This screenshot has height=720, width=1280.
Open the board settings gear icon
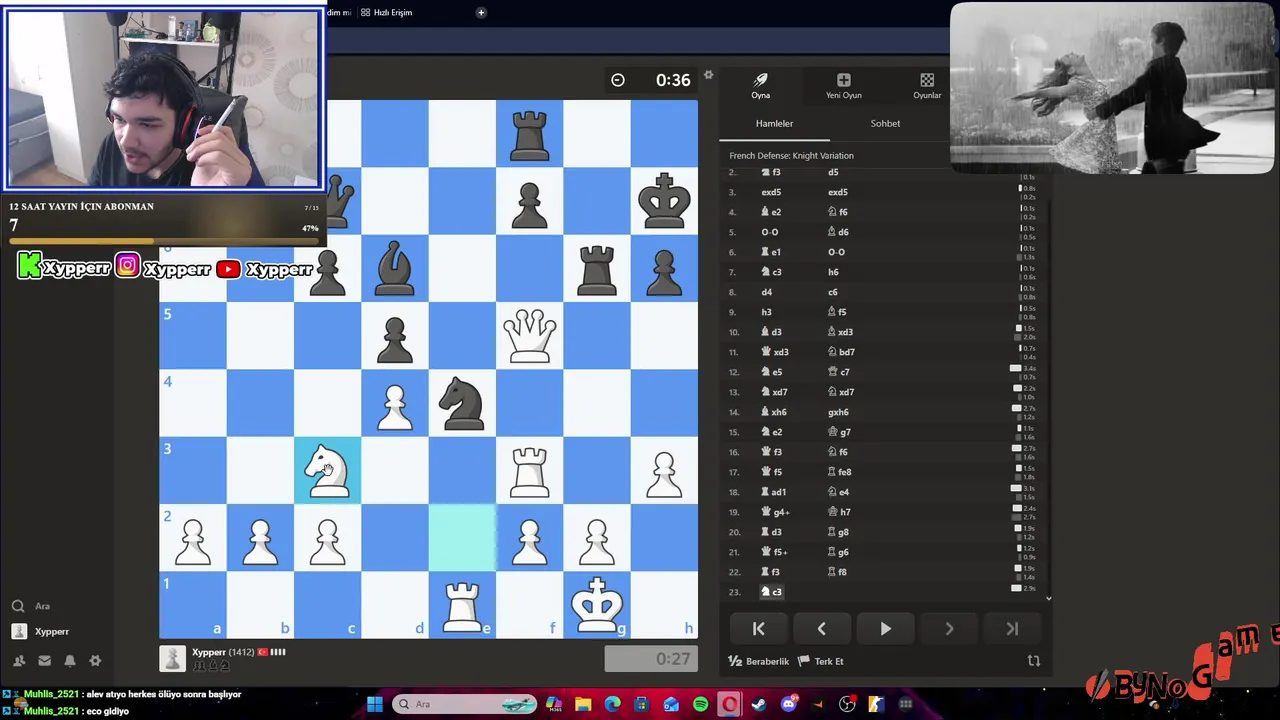click(708, 75)
